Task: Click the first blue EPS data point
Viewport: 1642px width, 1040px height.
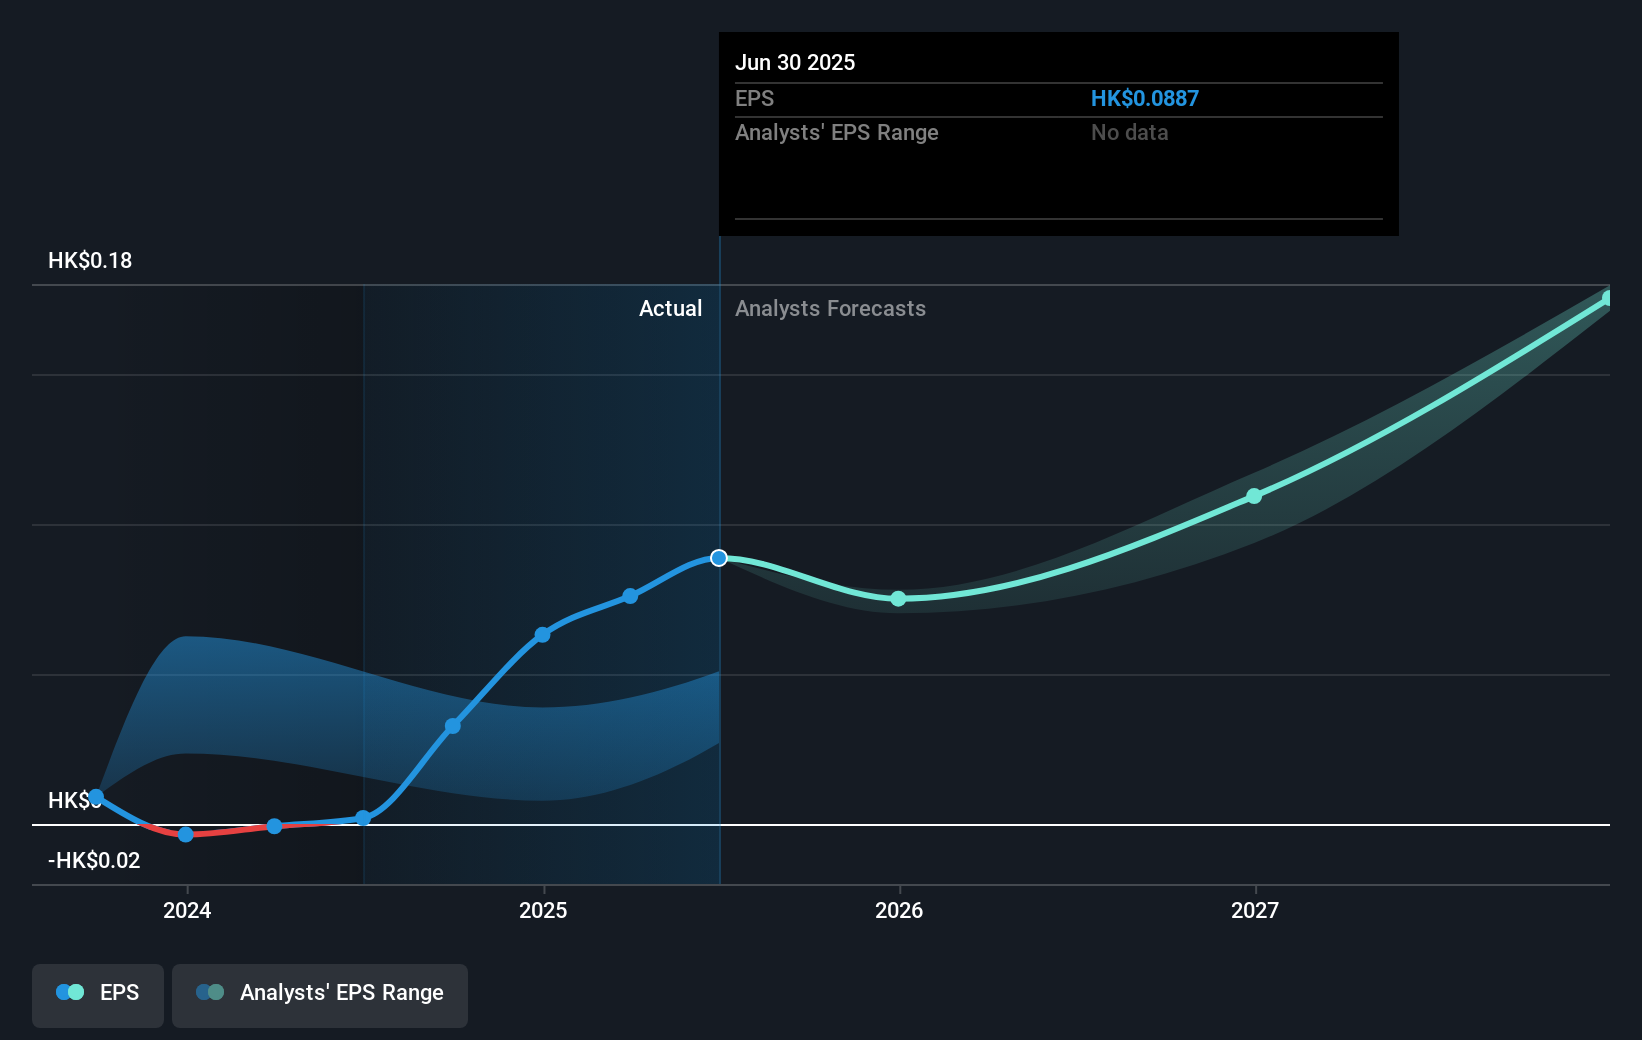Action: [96, 797]
